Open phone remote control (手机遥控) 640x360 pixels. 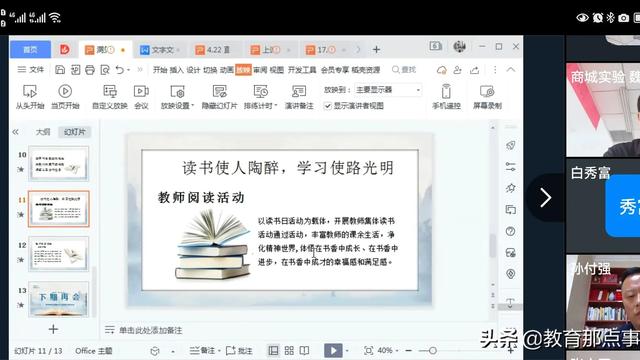click(447, 97)
